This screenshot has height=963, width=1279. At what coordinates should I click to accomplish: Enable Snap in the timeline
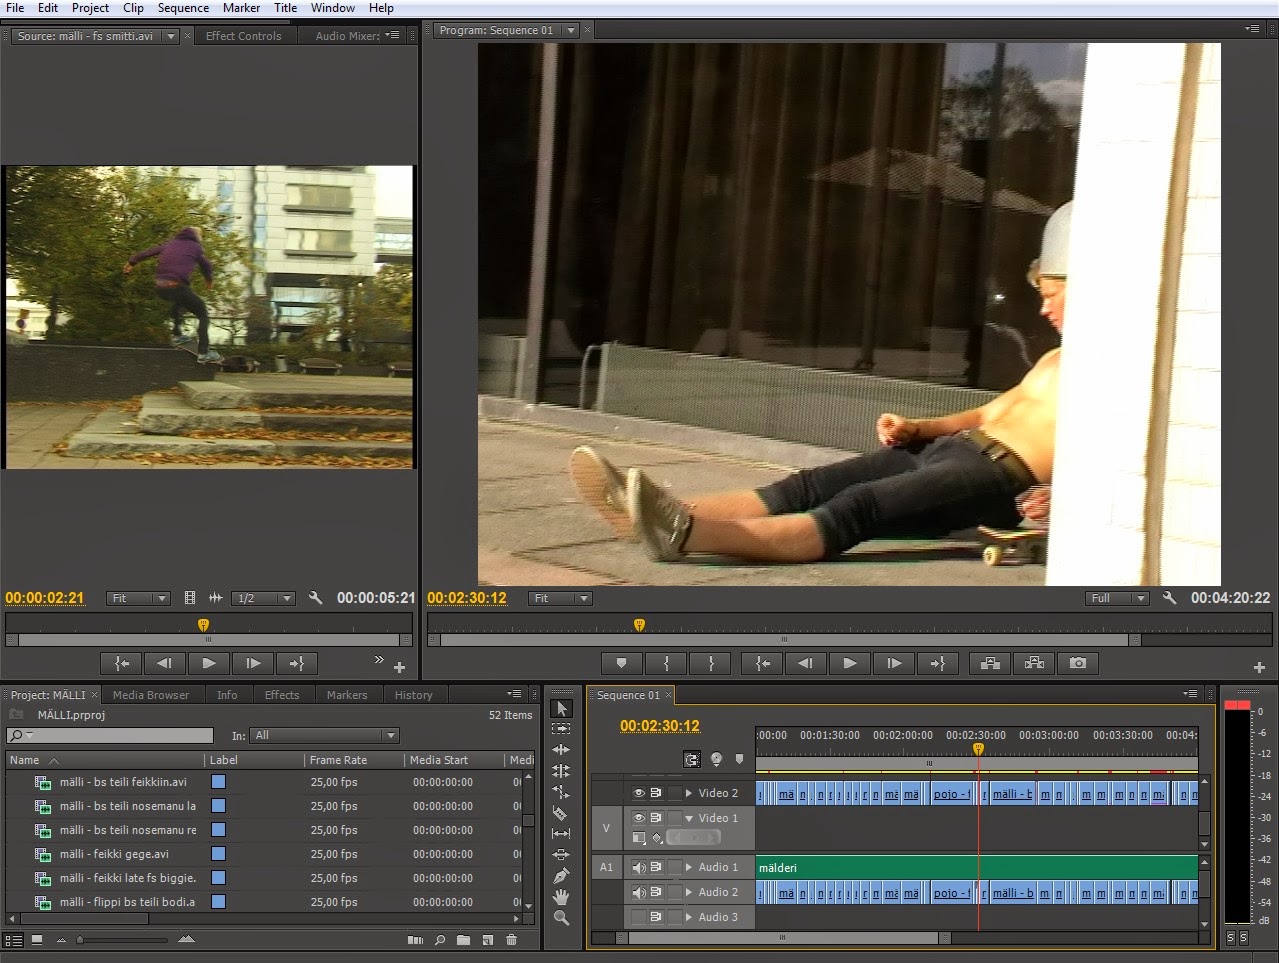pyautogui.click(x=692, y=760)
